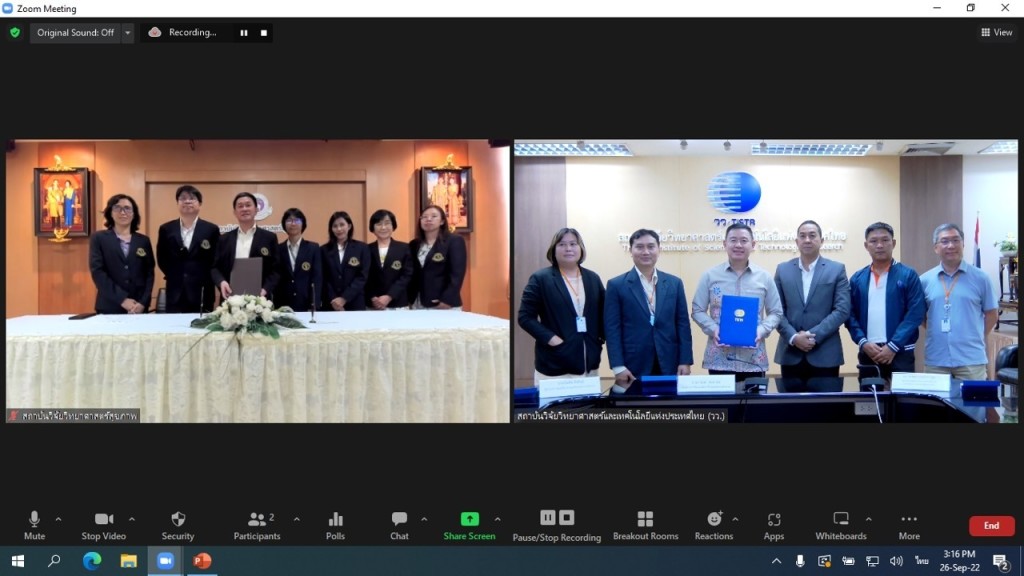Open the Chat panel
The image size is (1024, 576).
click(x=399, y=524)
